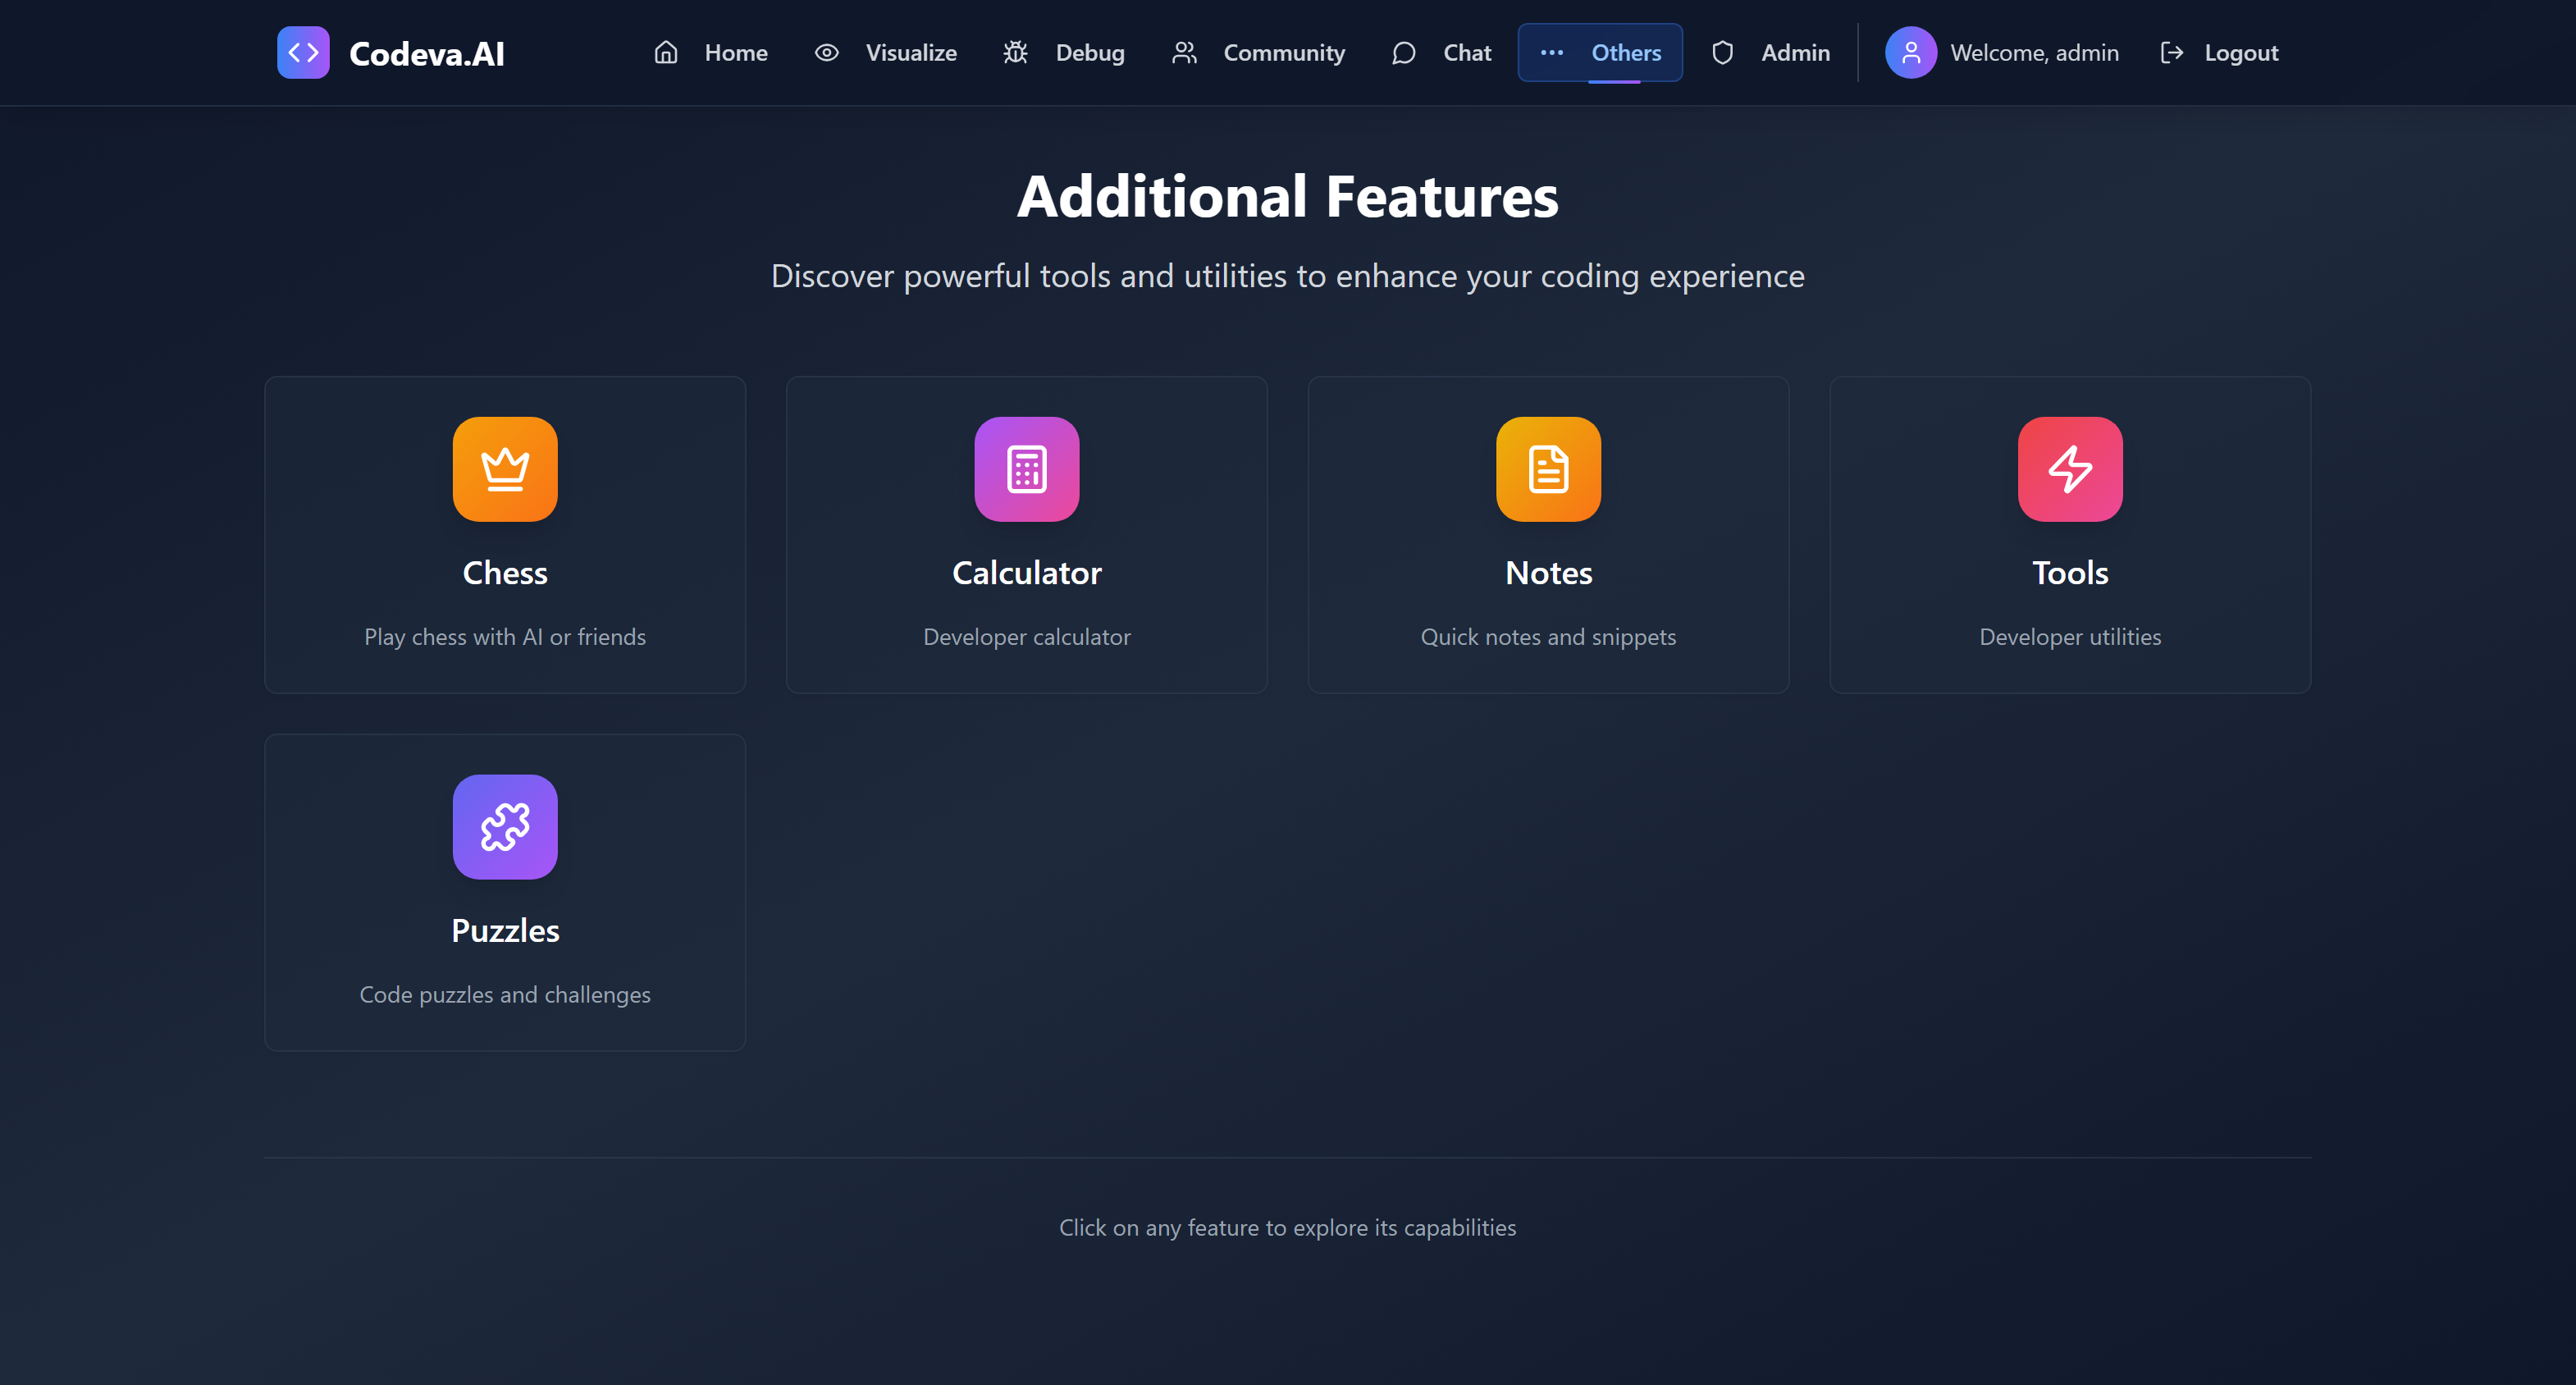Image resolution: width=2576 pixels, height=1385 pixels.
Task: Click the admin user avatar icon
Action: [1910, 53]
